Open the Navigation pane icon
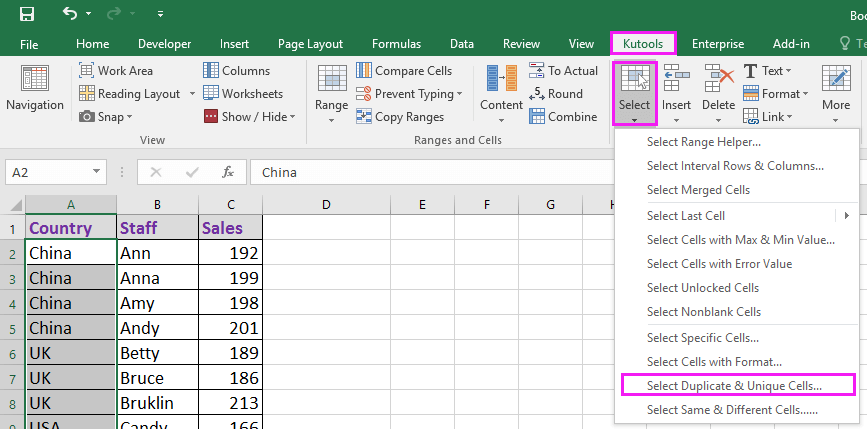Screen dimensions: 867x429 (x=35, y=78)
